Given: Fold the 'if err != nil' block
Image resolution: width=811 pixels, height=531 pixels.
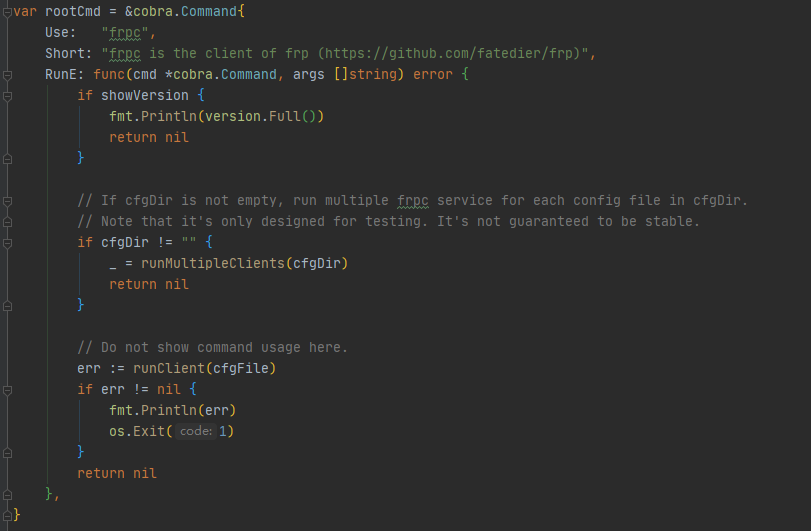Looking at the screenshot, I should point(7,389).
